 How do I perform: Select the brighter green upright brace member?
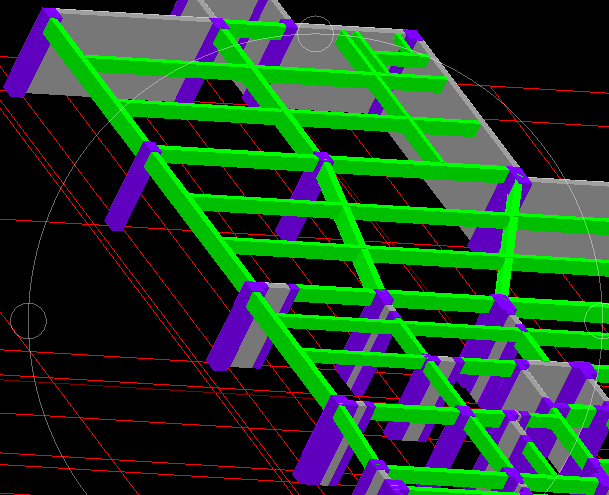[509, 237]
